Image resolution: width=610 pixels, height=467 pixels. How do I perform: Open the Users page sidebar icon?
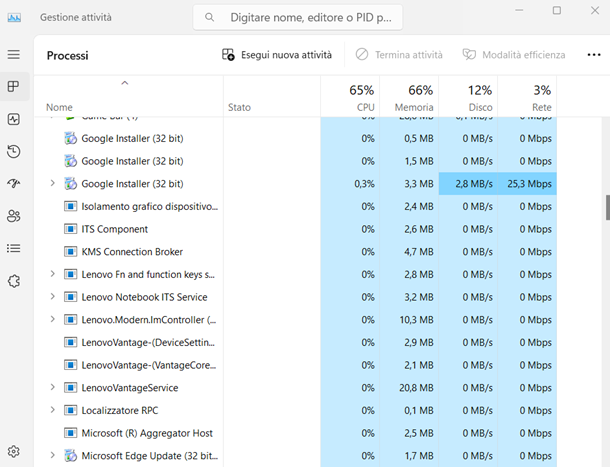point(14,216)
